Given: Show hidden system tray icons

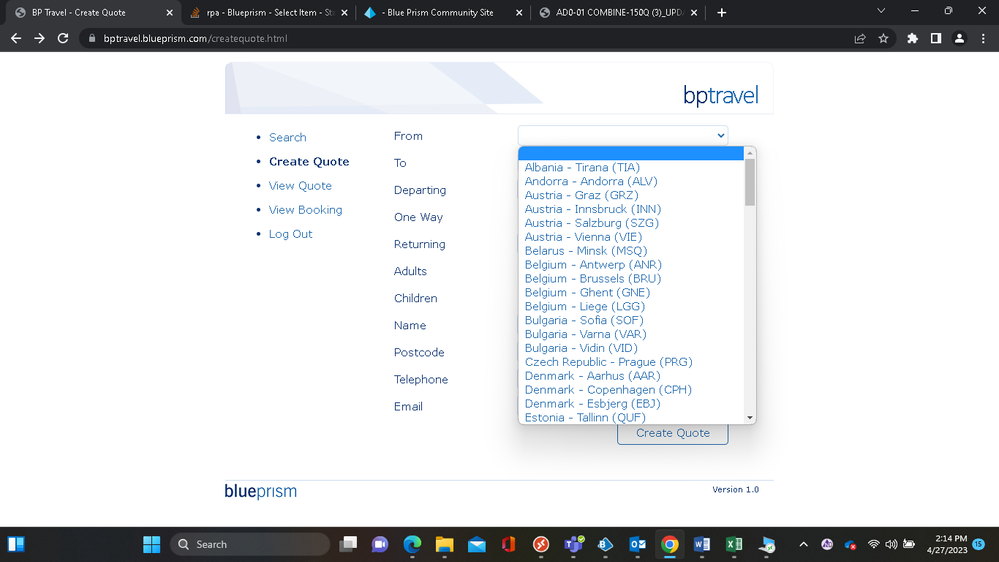Looking at the screenshot, I should point(803,544).
